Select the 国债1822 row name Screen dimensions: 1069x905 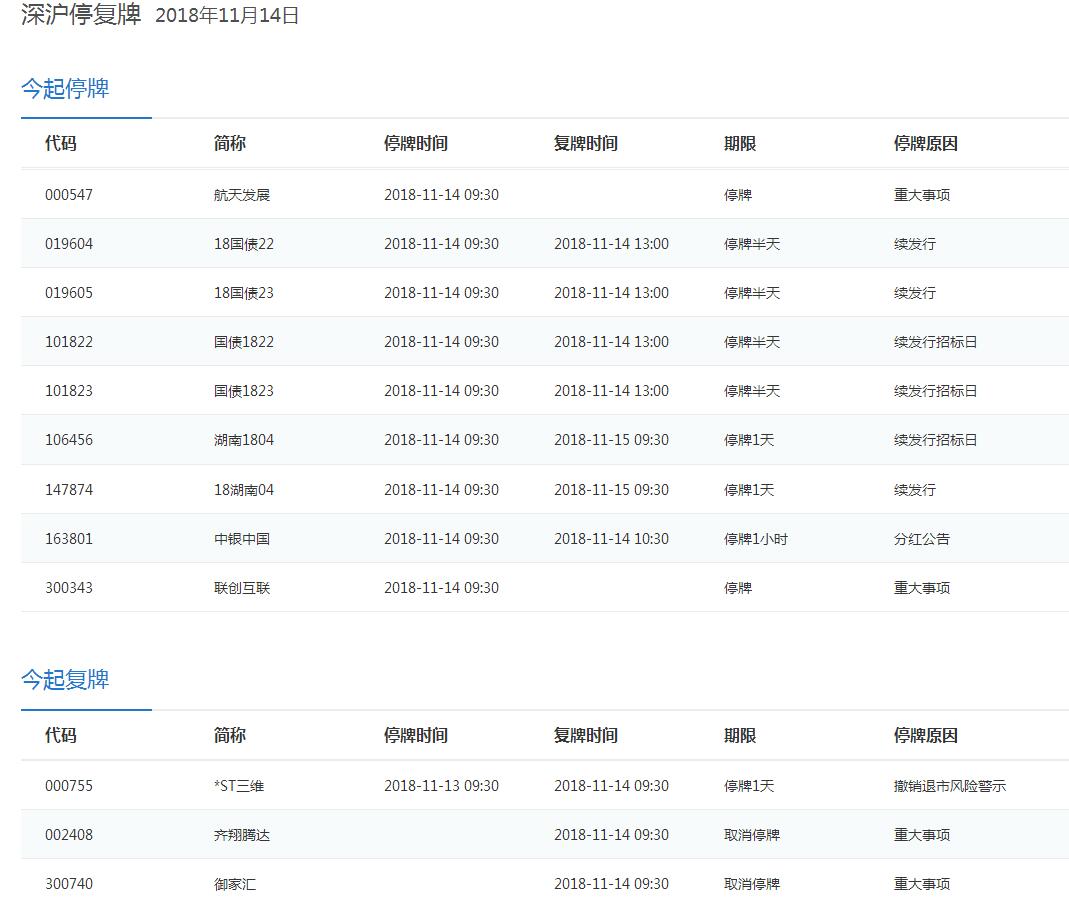243,342
